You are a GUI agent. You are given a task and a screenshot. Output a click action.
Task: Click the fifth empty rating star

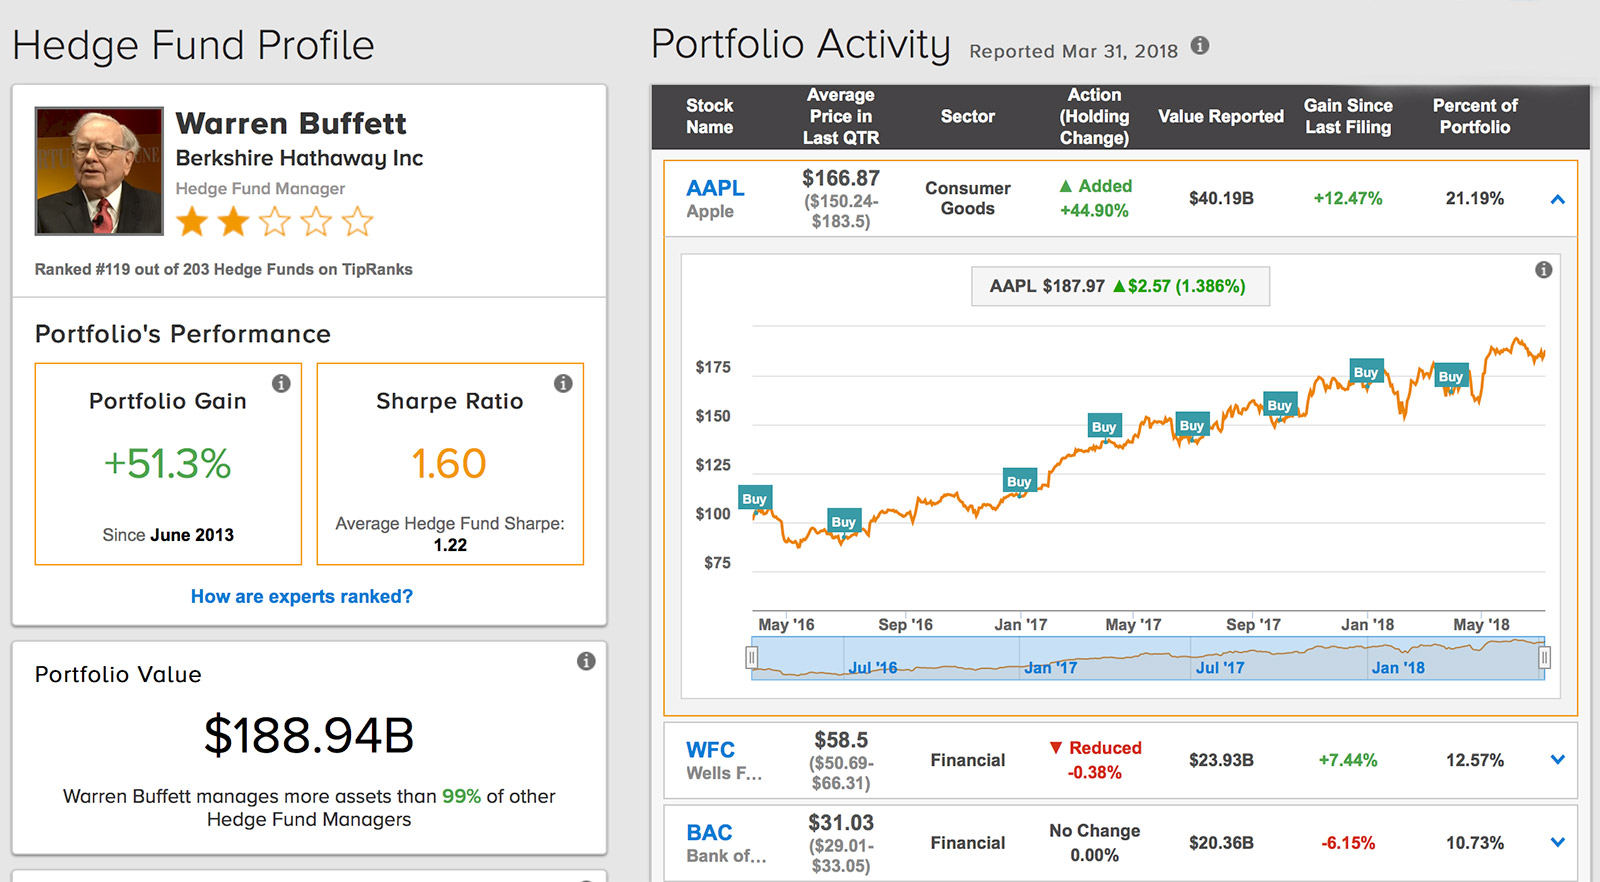357,221
